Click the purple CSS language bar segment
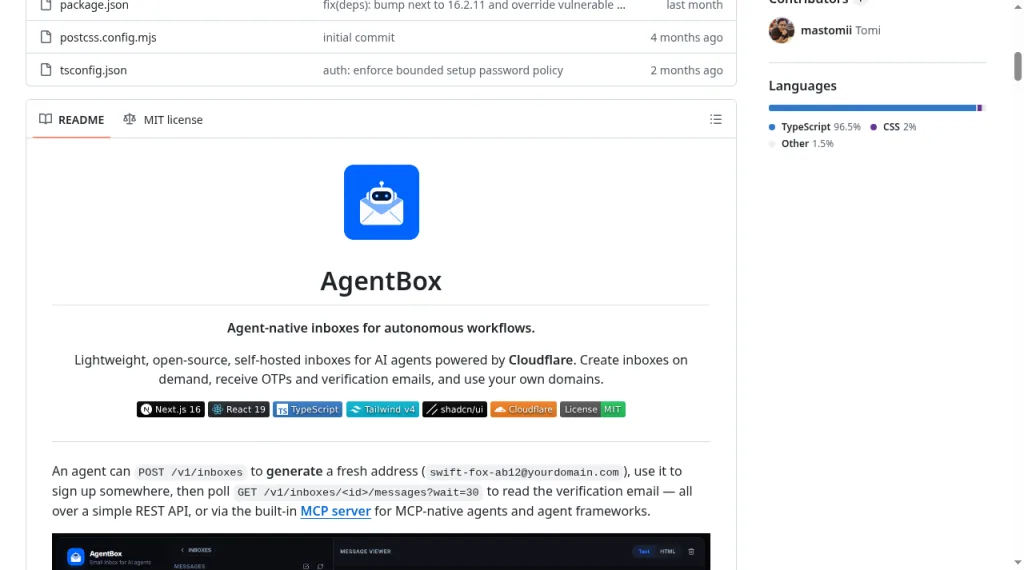The image size is (1024, 570). 980,108
